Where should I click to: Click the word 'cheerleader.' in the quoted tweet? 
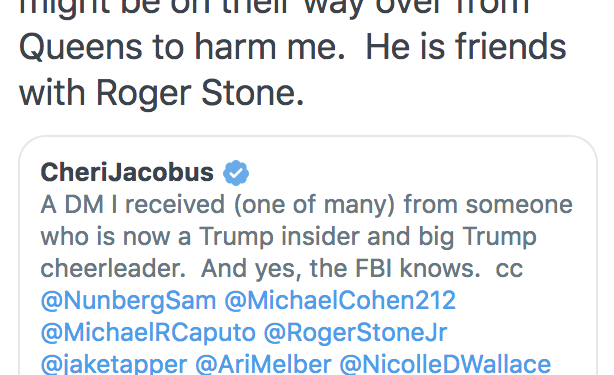[113, 269]
